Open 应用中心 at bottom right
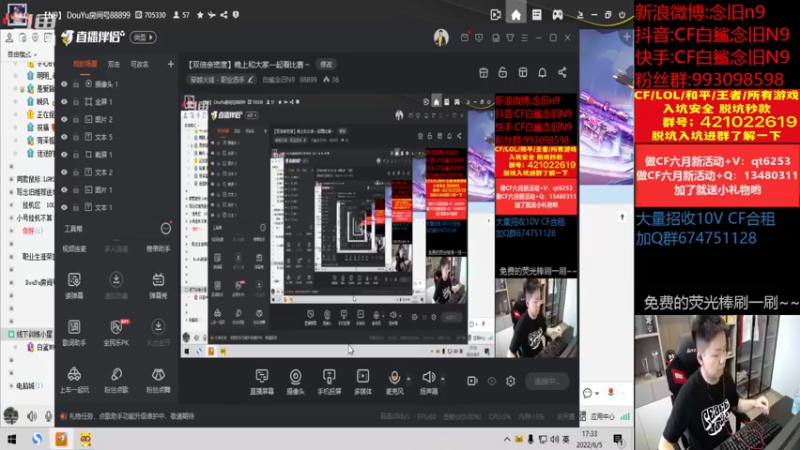The height and width of the screenshot is (450, 800). [x=603, y=416]
